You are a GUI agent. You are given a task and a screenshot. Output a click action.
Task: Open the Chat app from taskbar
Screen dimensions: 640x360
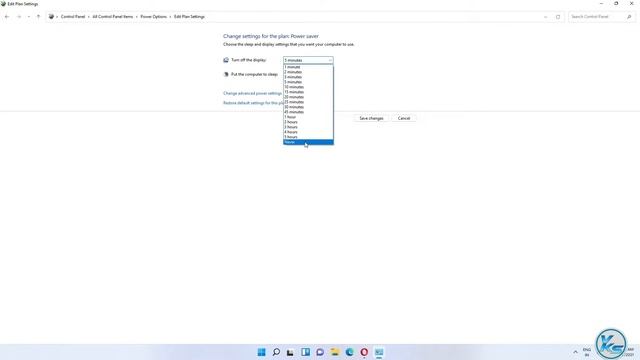click(320, 352)
